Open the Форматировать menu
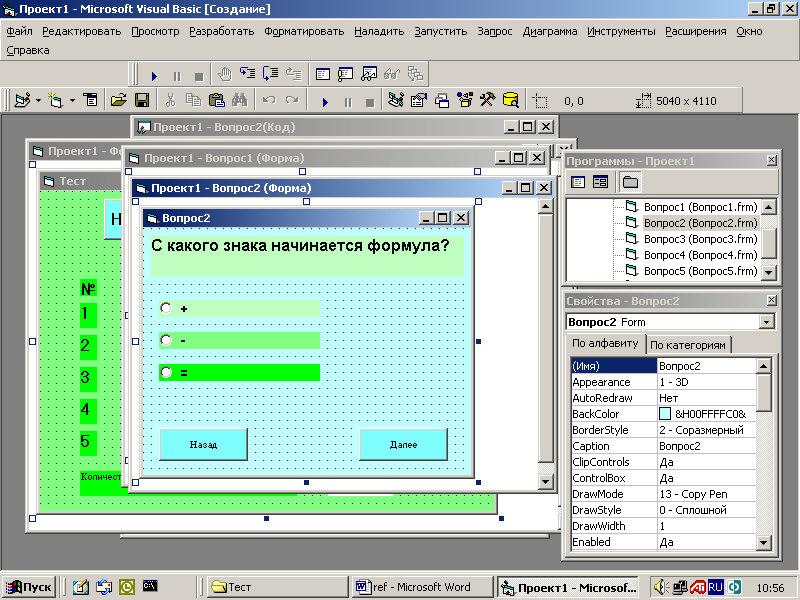Image resolution: width=800 pixels, height=600 pixels. tap(304, 31)
